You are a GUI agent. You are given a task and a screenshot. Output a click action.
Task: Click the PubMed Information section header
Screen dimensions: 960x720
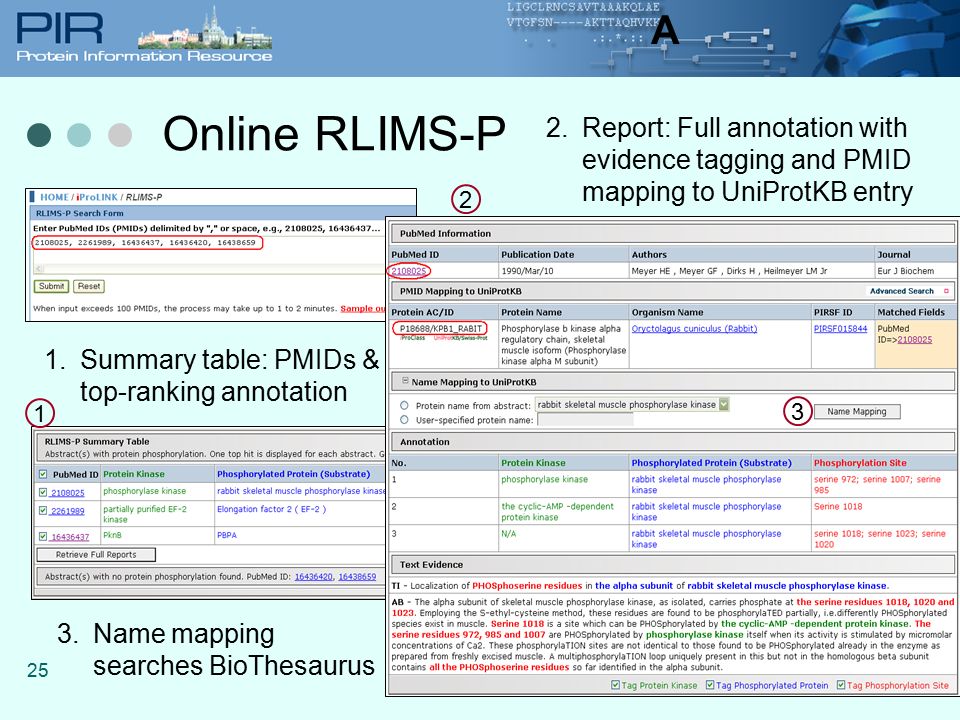672,233
